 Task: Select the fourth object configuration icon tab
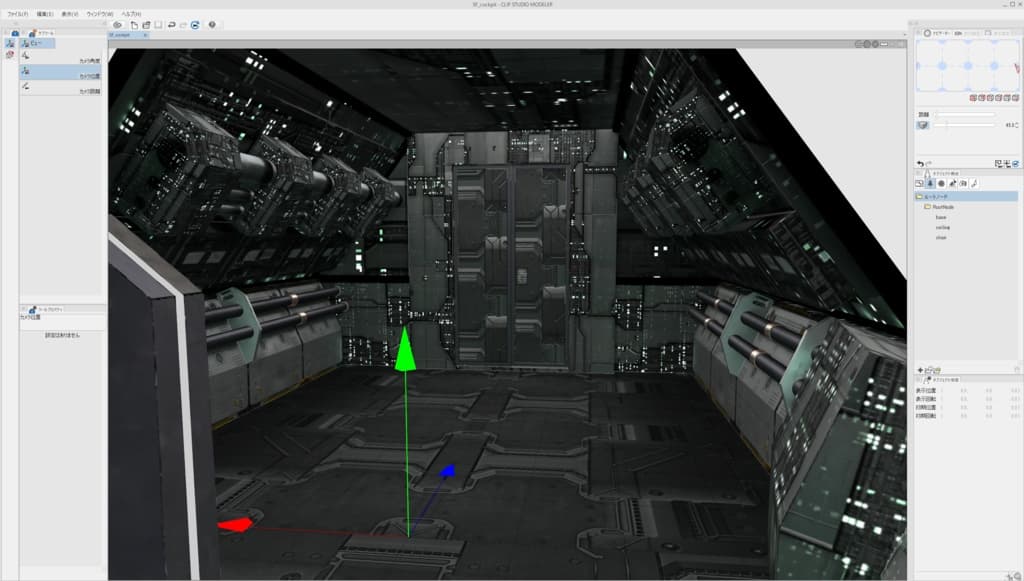coord(952,184)
